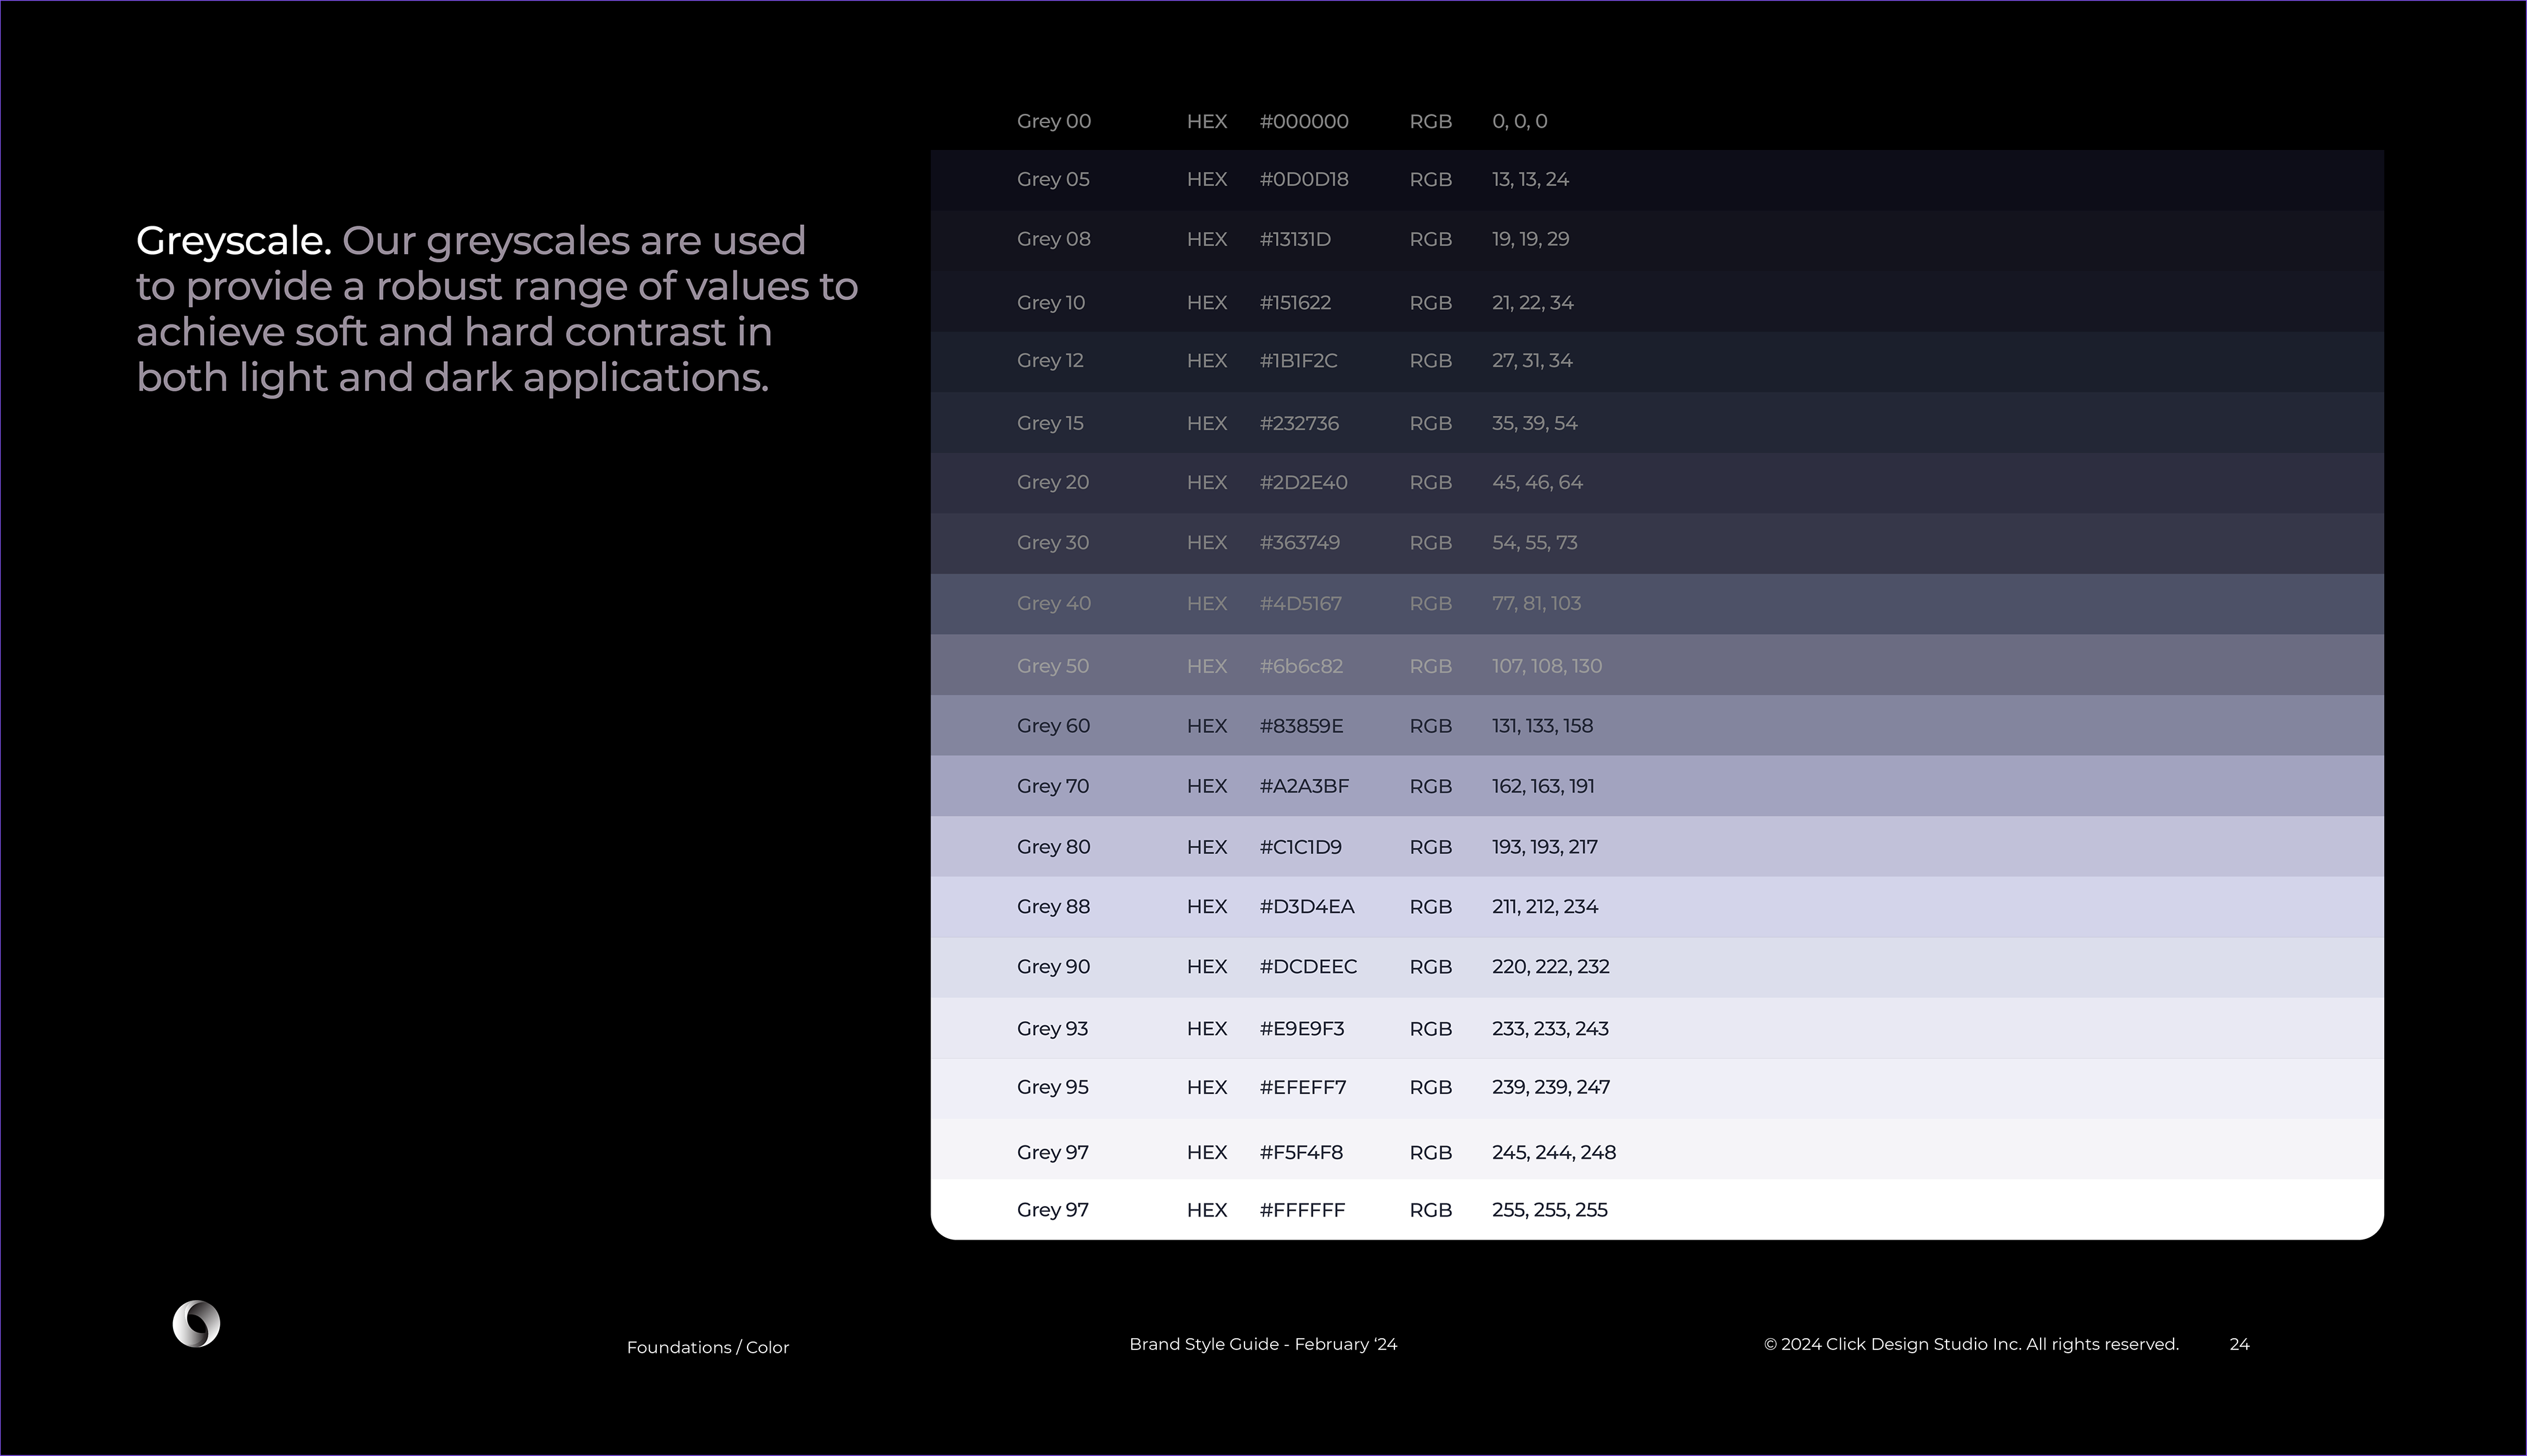The image size is (2527, 1456).
Task: Click the Grey 70 colour band swatch
Action: coord(1657,786)
